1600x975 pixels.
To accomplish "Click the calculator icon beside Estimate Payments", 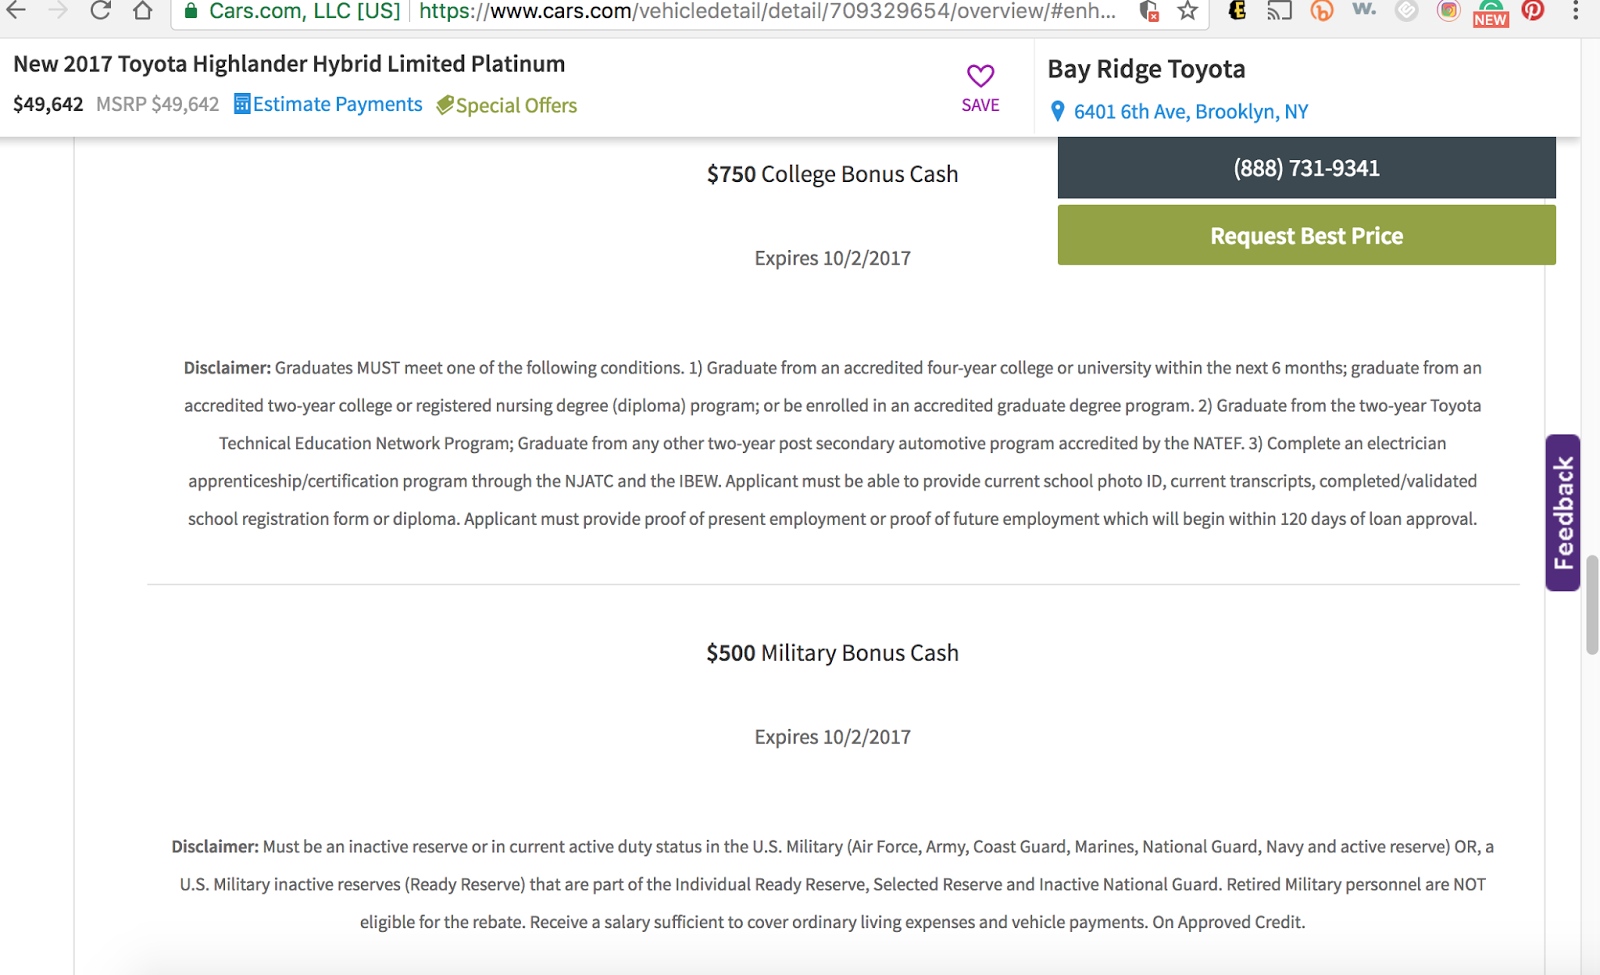I will pos(242,104).
